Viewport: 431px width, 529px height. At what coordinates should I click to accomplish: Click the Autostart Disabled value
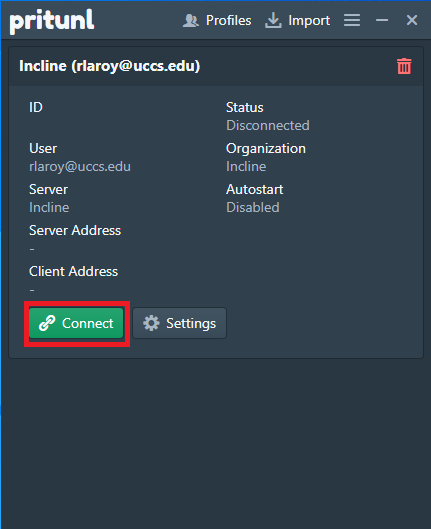pos(253,207)
